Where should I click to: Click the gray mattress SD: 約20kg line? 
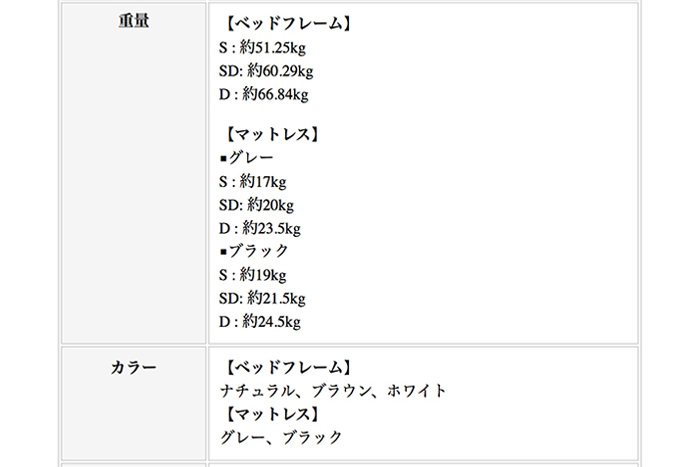[x=256, y=205]
